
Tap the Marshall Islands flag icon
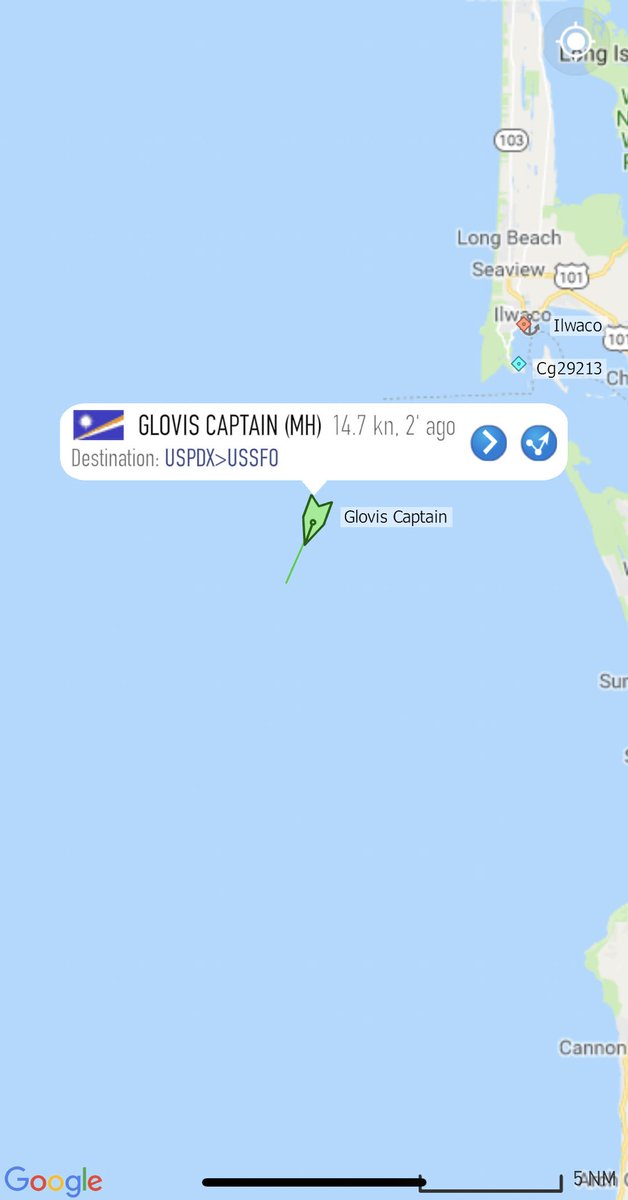tap(98, 425)
